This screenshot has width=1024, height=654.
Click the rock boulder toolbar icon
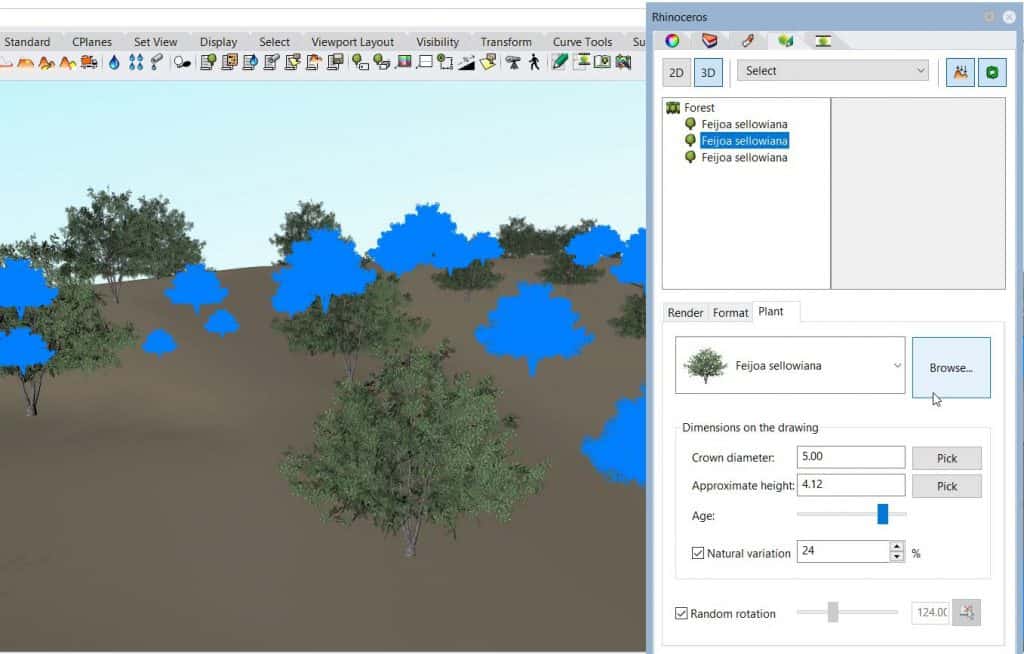pyautogui.click(x=182, y=63)
